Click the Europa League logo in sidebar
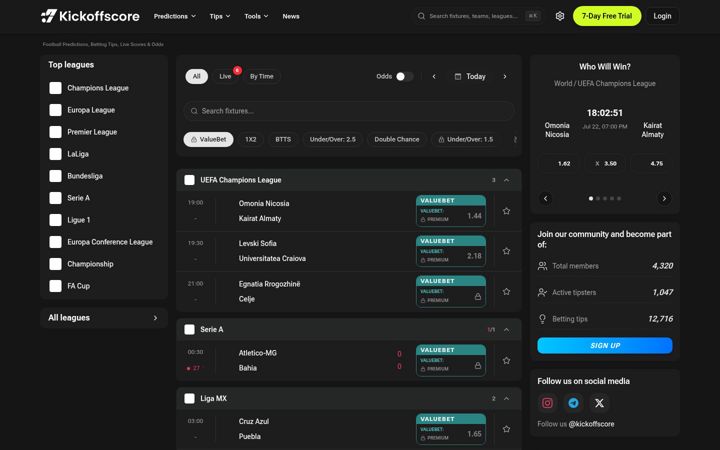 pyautogui.click(x=56, y=110)
